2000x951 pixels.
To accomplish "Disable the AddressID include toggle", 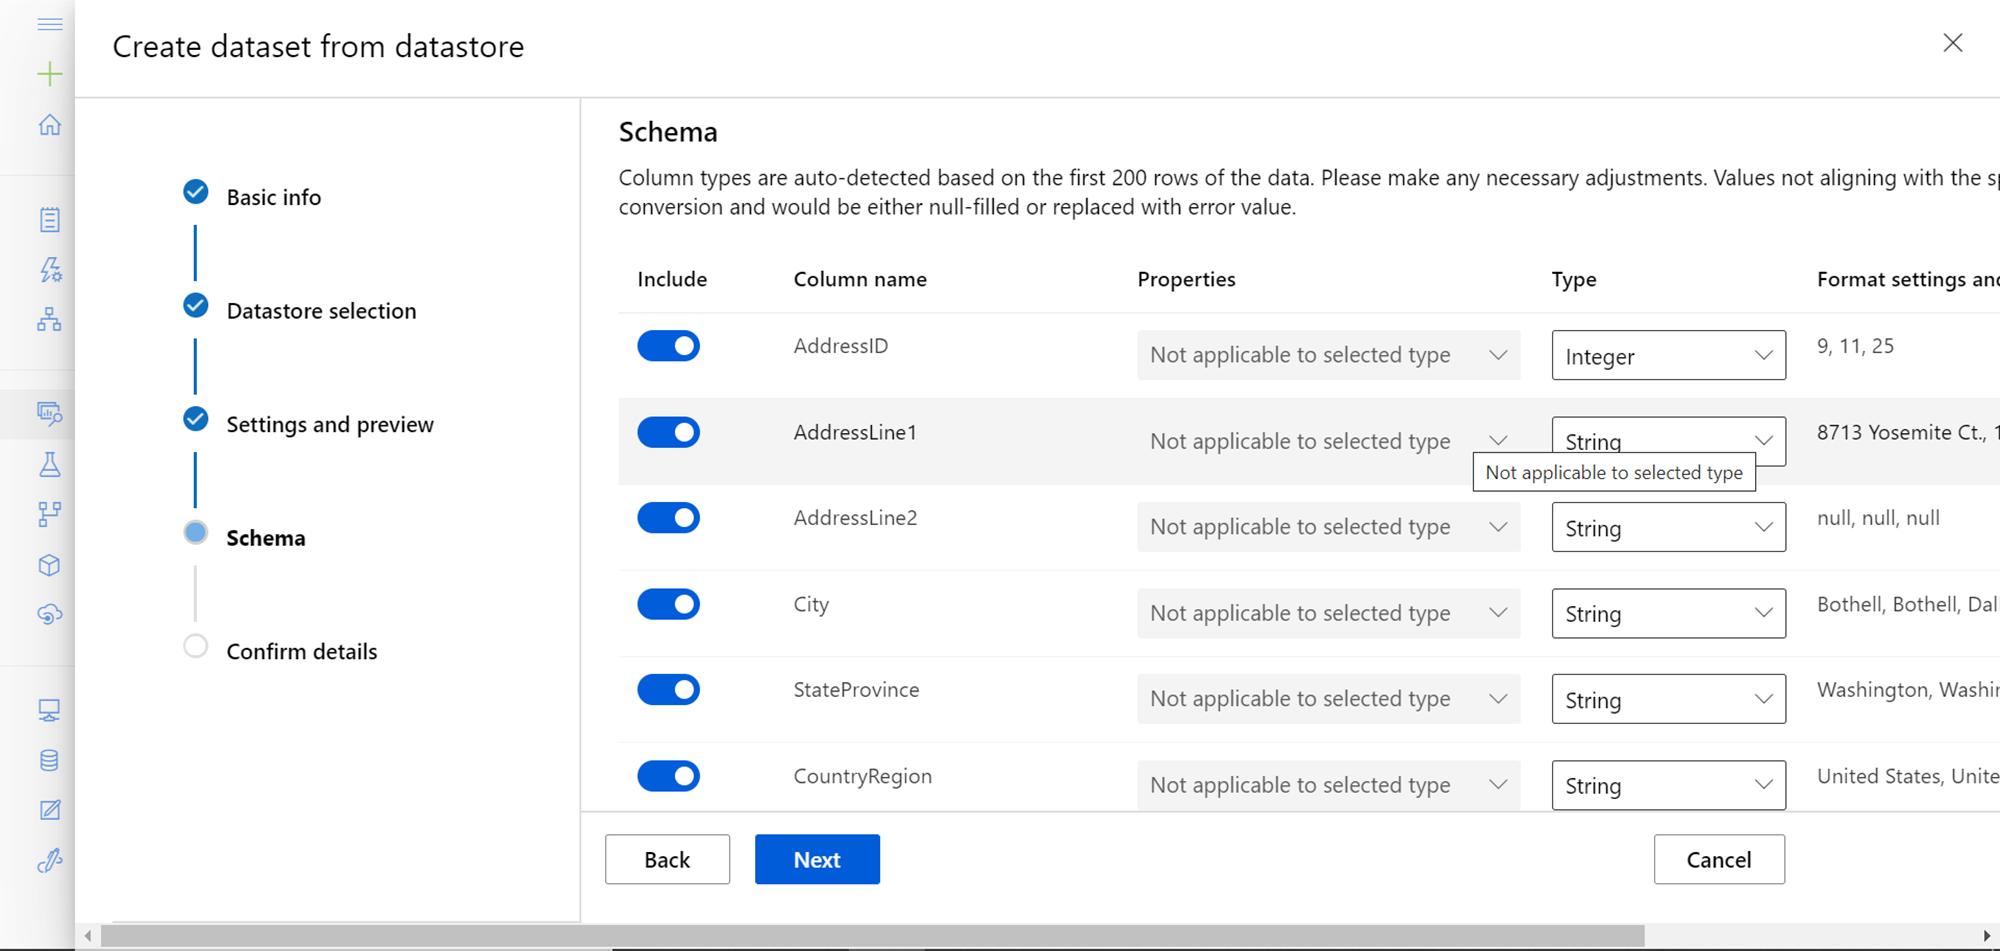I will point(668,346).
